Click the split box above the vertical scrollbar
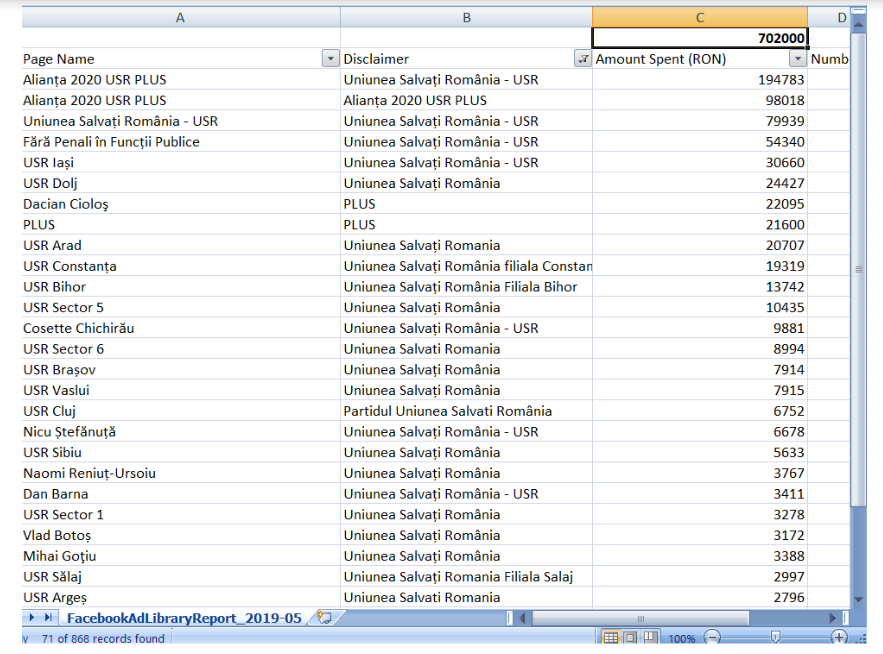This screenshot has height=654, width=883. coord(858,10)
